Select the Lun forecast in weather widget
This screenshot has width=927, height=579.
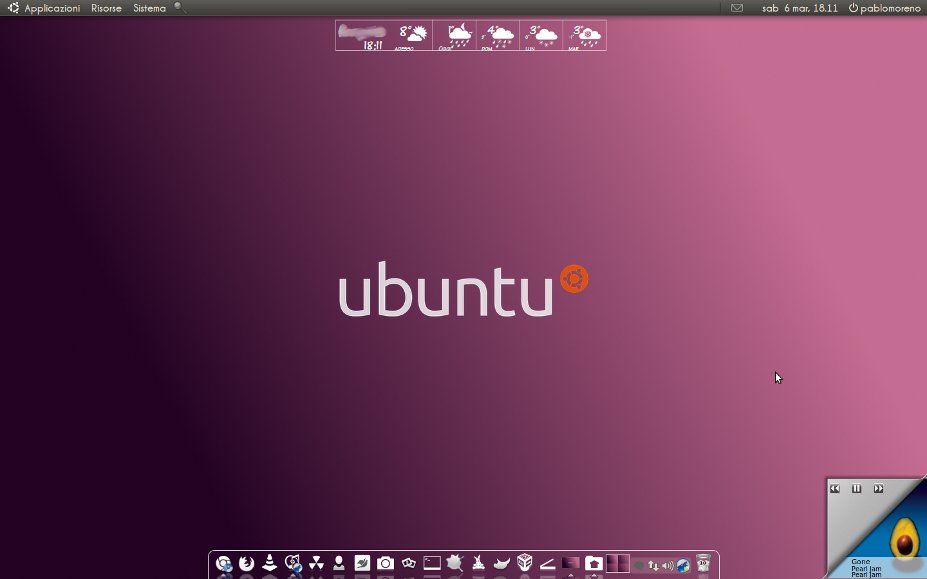pyautogui.click(x=541, y=35)
